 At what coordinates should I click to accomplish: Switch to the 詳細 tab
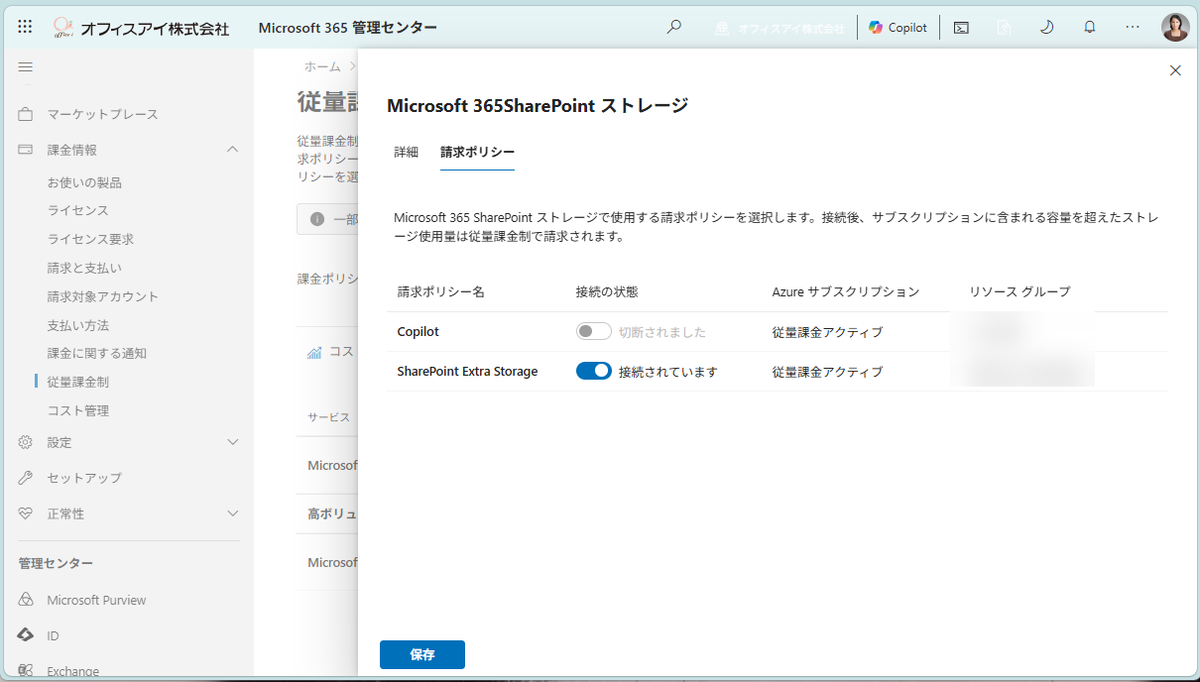pos(406,152)
